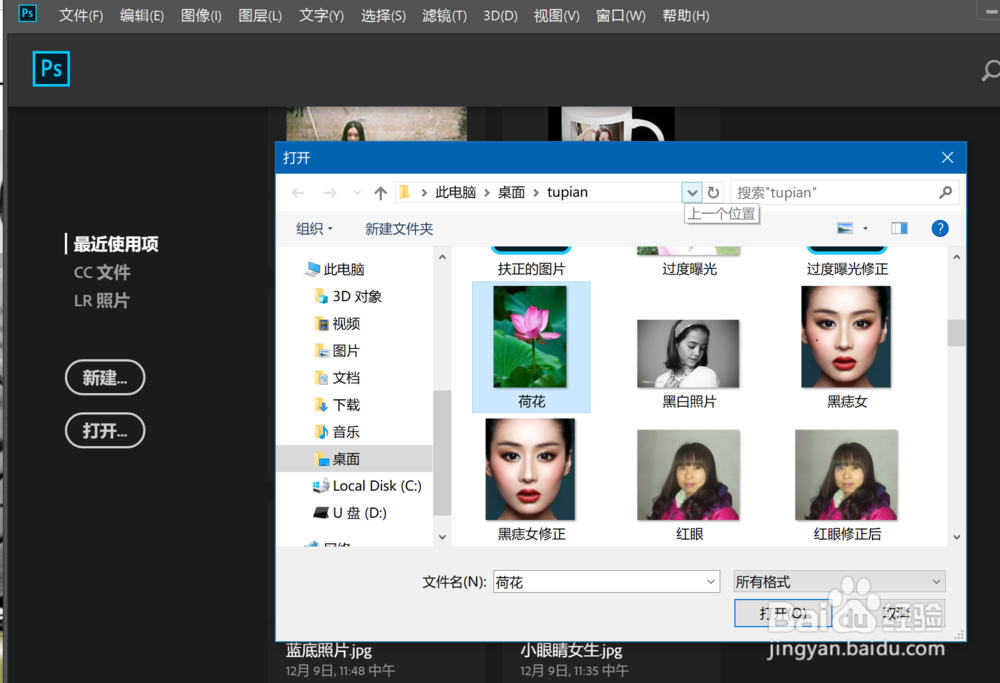Show the preview pane icon
The width and height of the screenshot is (1000, 683).
(899, 228)
